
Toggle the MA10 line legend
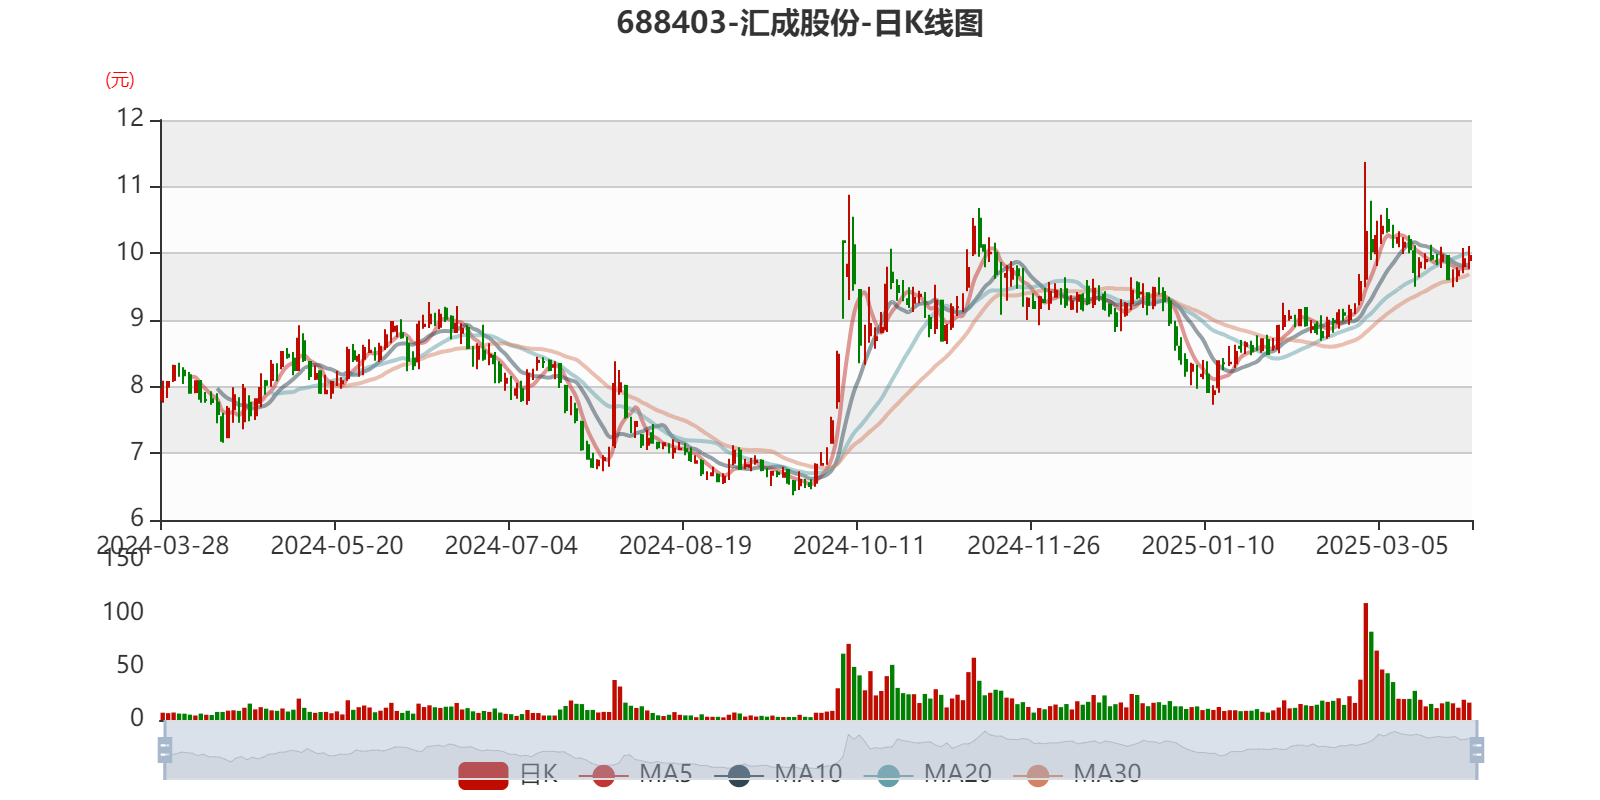point(778,774)
